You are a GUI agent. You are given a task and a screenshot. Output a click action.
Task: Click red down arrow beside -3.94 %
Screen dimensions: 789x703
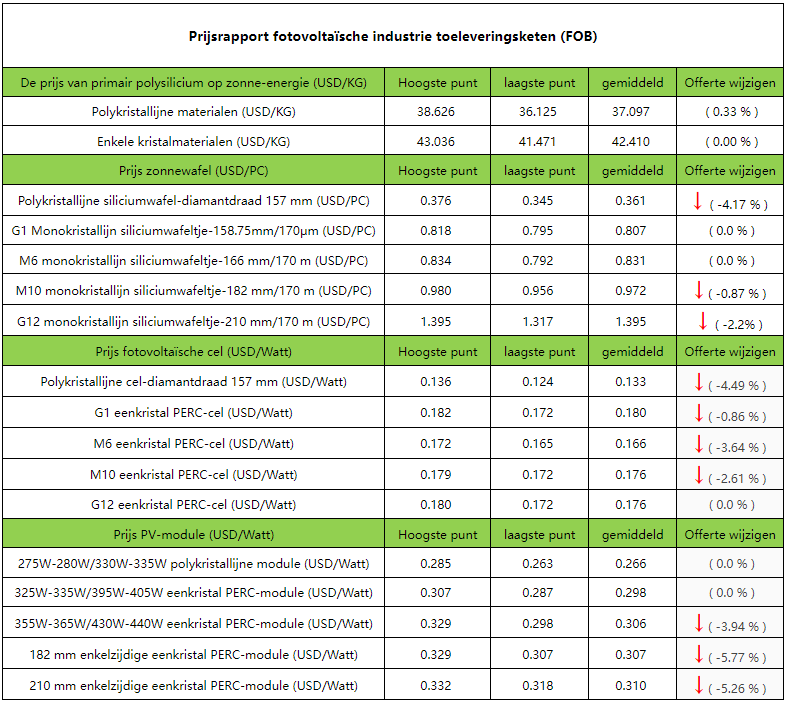point(698,623)
